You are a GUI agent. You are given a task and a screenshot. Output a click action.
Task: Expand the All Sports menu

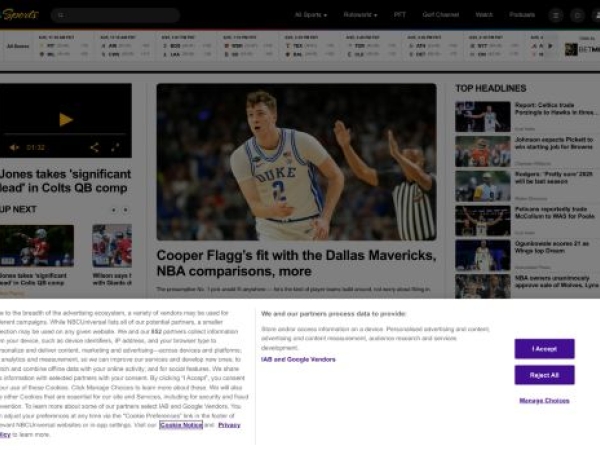pyautogui.click(x=310, y=15)
